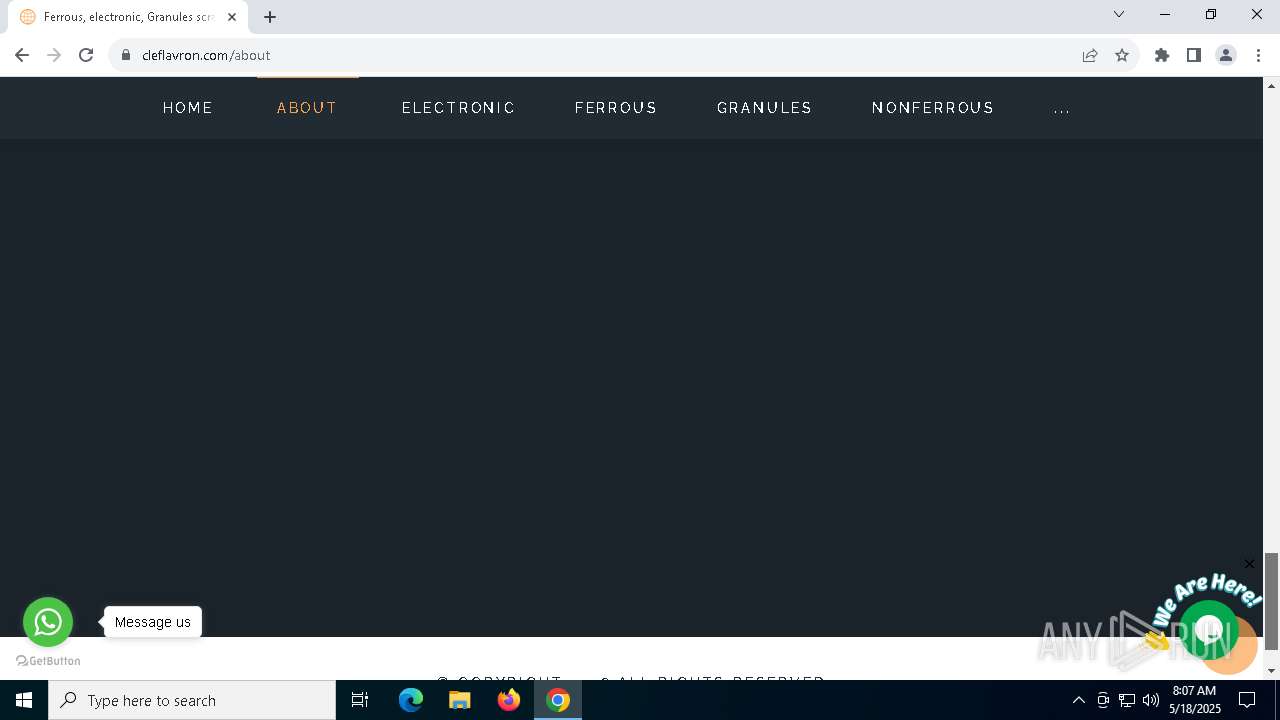This screenshot has height=720, width=1280.
Task: Select the NONFERROUS navigation link
Action: point(933,108)
